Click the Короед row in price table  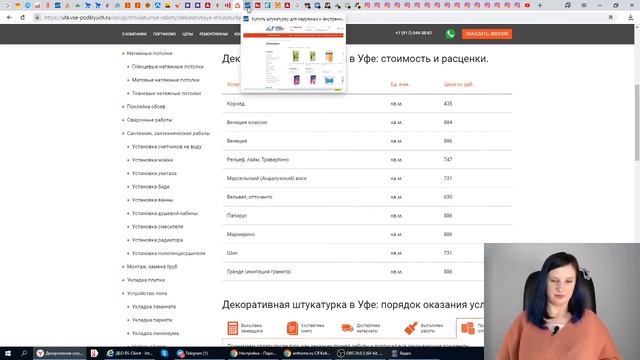pyautogui.click(x=367, y=104)
